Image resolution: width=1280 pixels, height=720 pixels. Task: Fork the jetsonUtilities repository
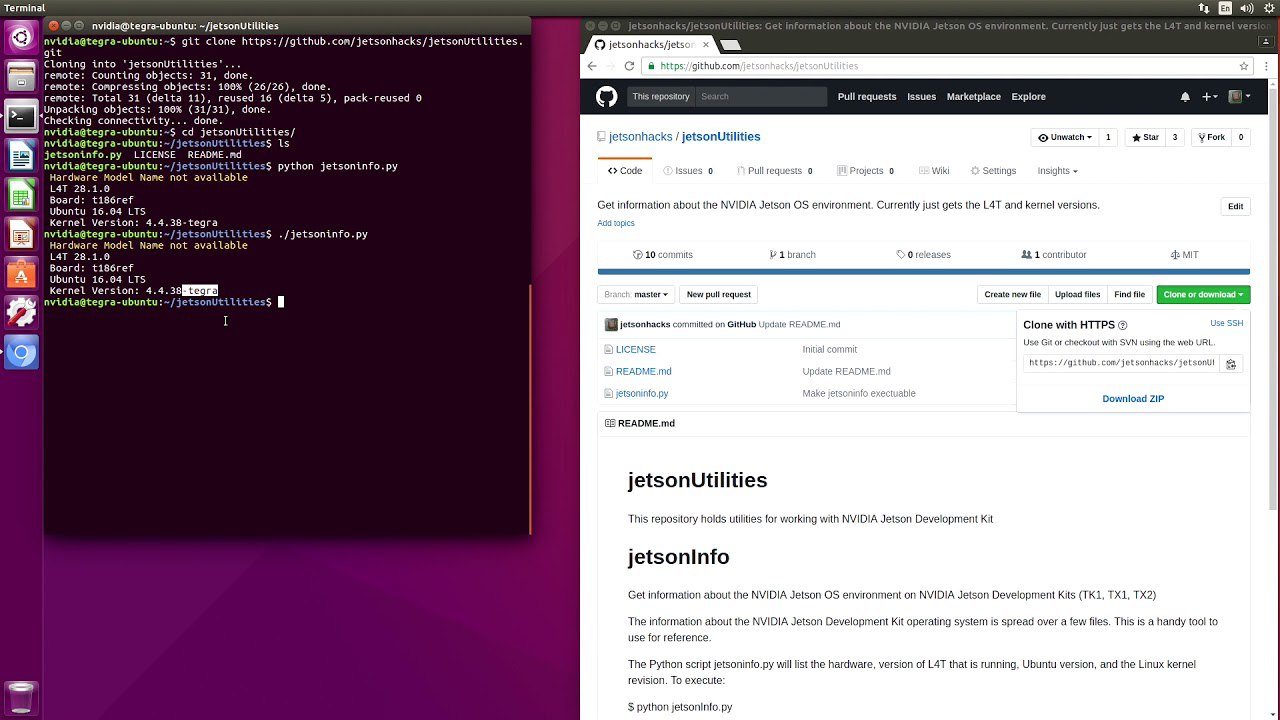[x=1211, y=138]
